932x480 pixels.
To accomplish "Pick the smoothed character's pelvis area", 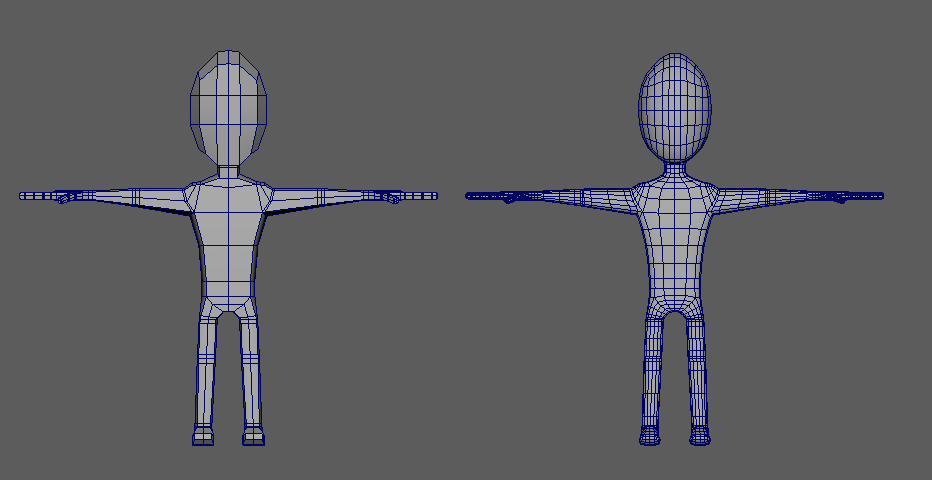I will coord(675,298).
